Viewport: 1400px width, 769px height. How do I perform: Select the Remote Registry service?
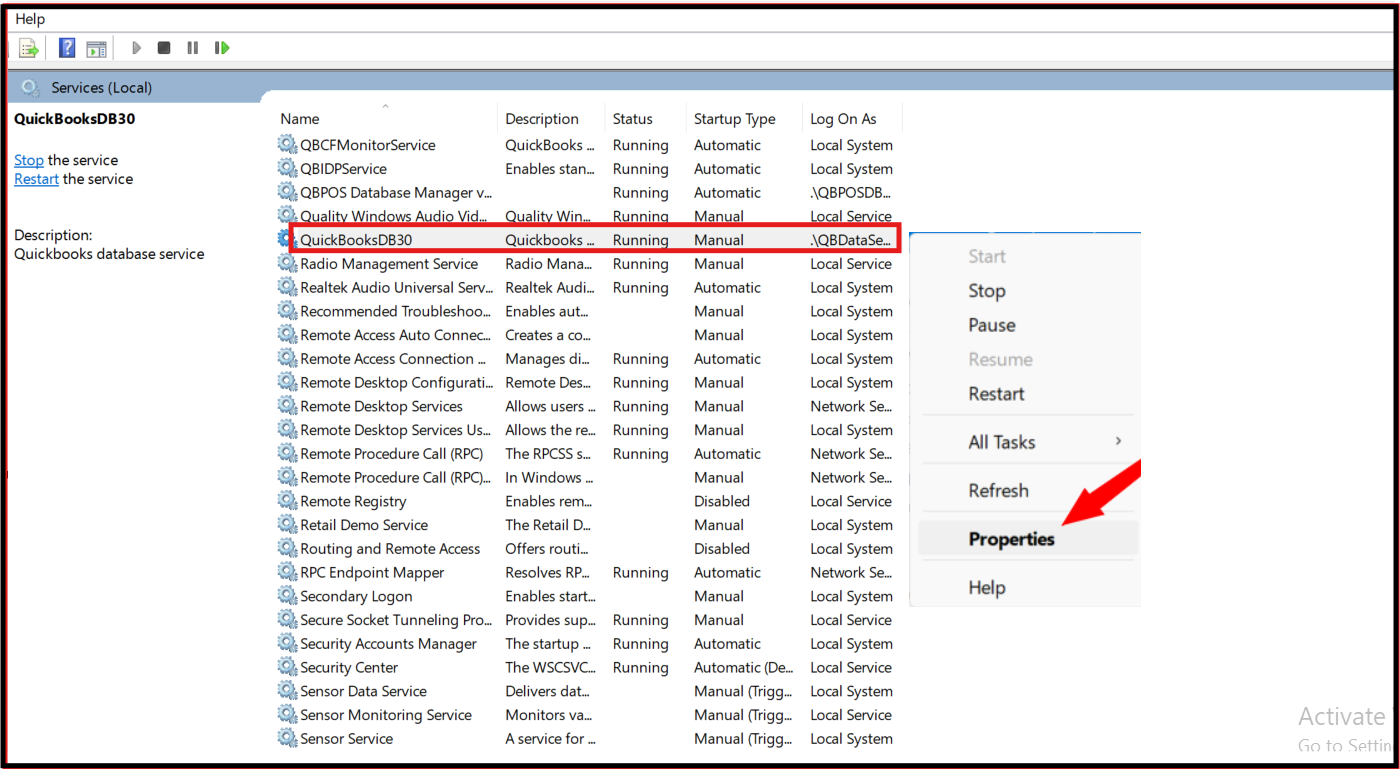353,501
